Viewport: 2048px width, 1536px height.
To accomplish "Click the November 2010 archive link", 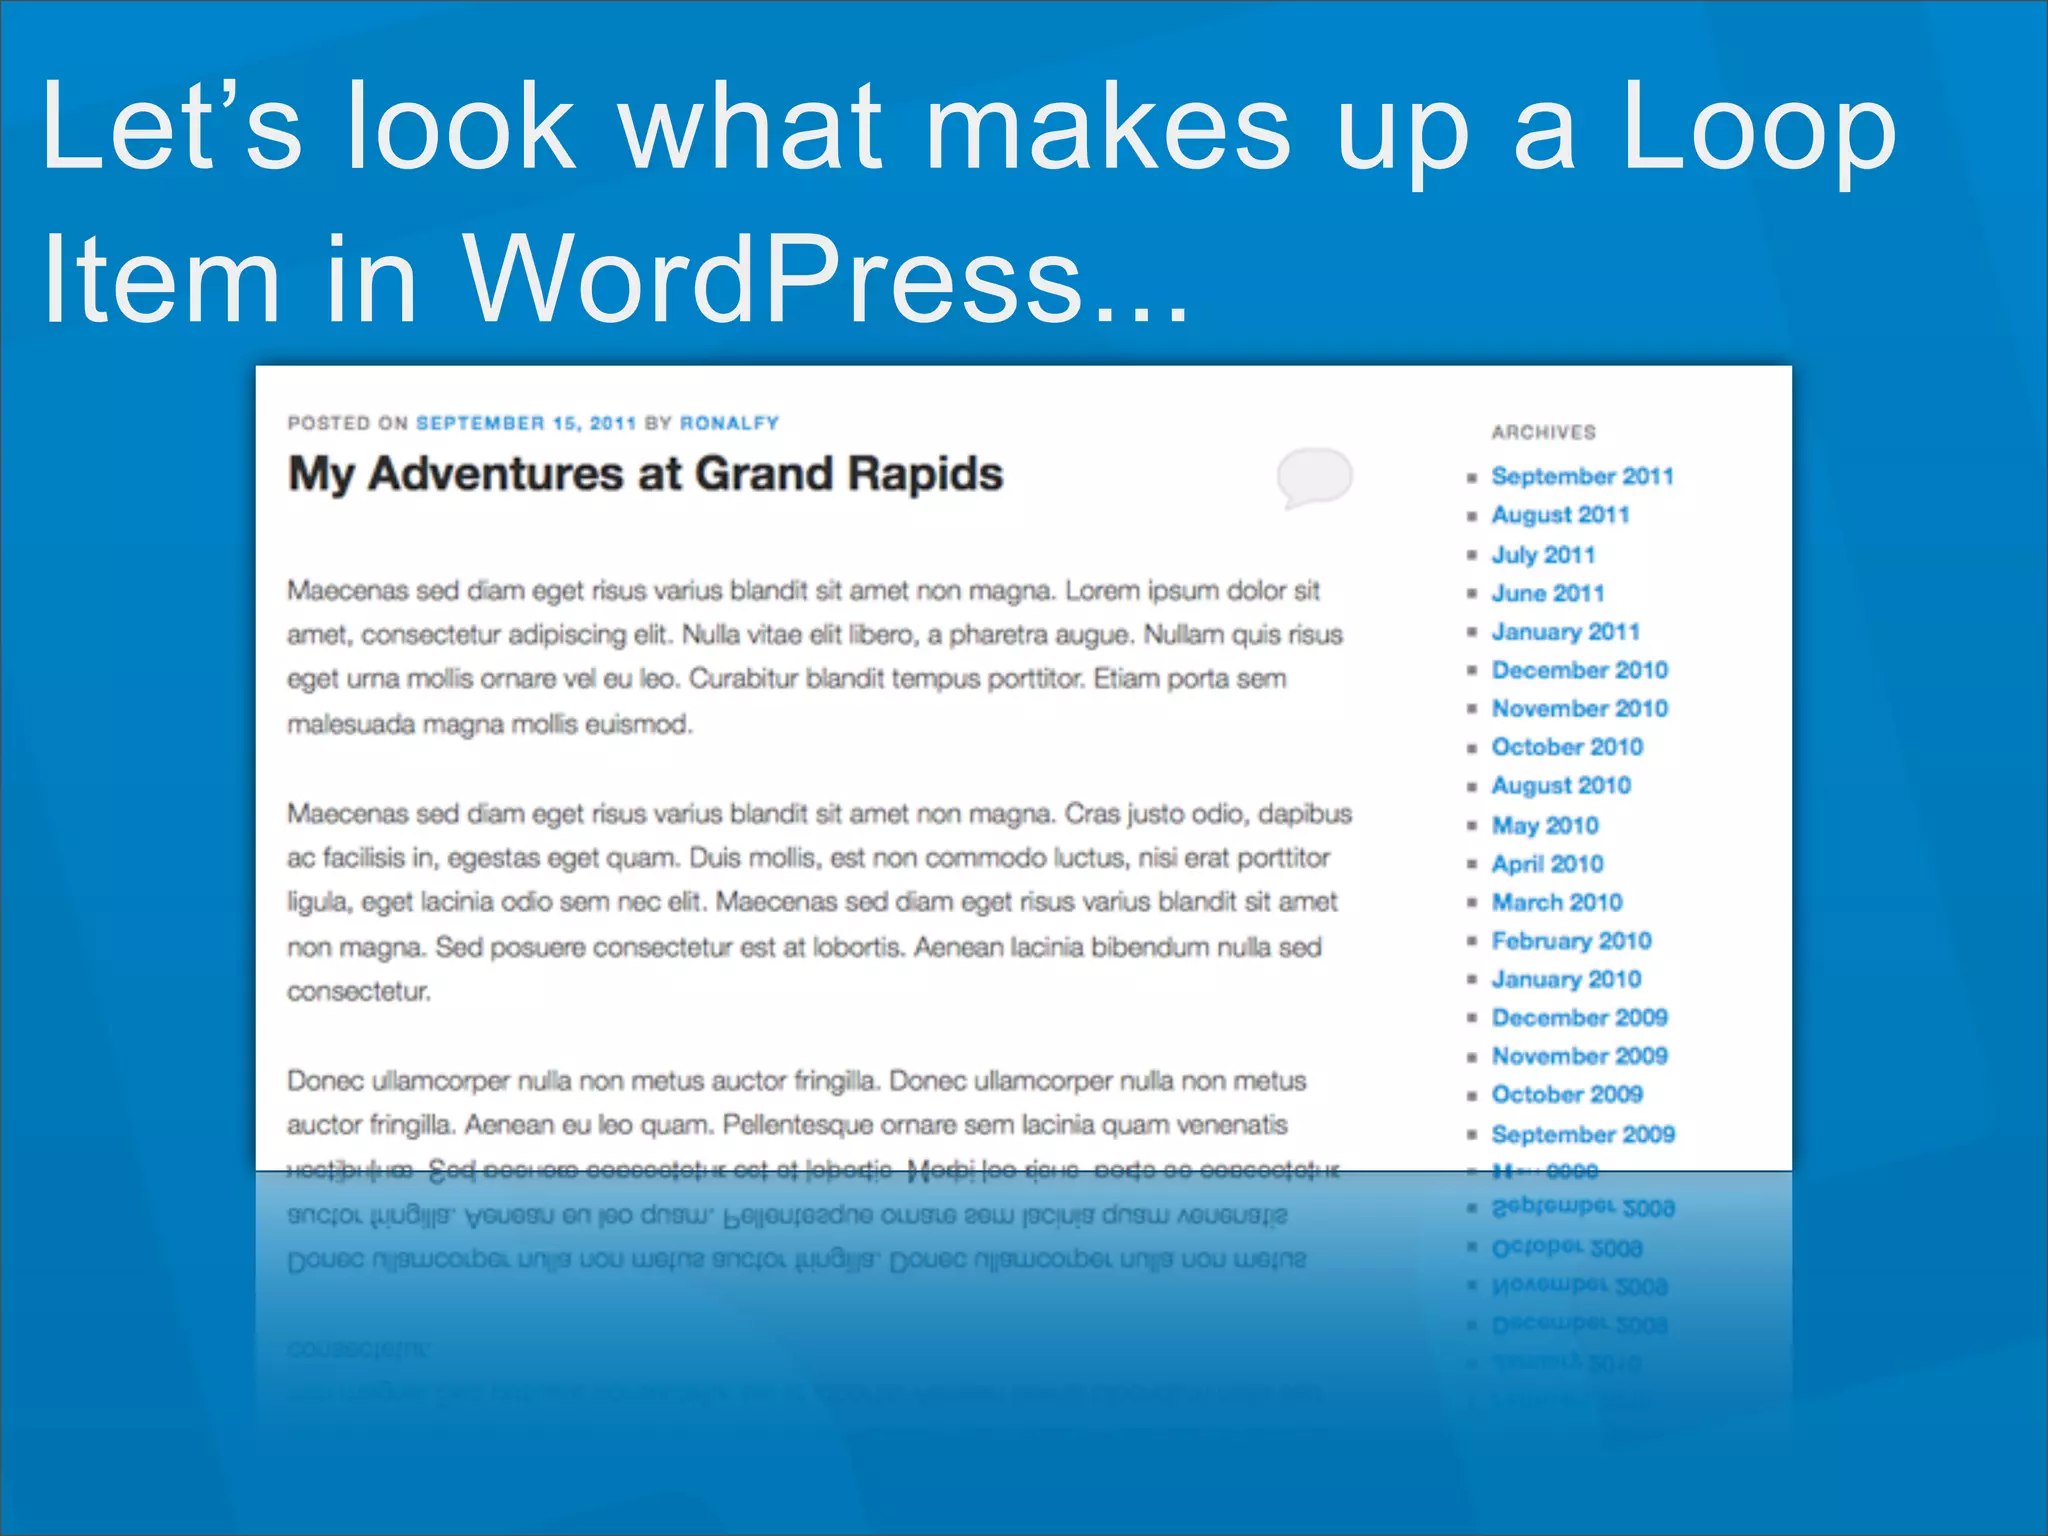I will click(x=1579, y=709).
